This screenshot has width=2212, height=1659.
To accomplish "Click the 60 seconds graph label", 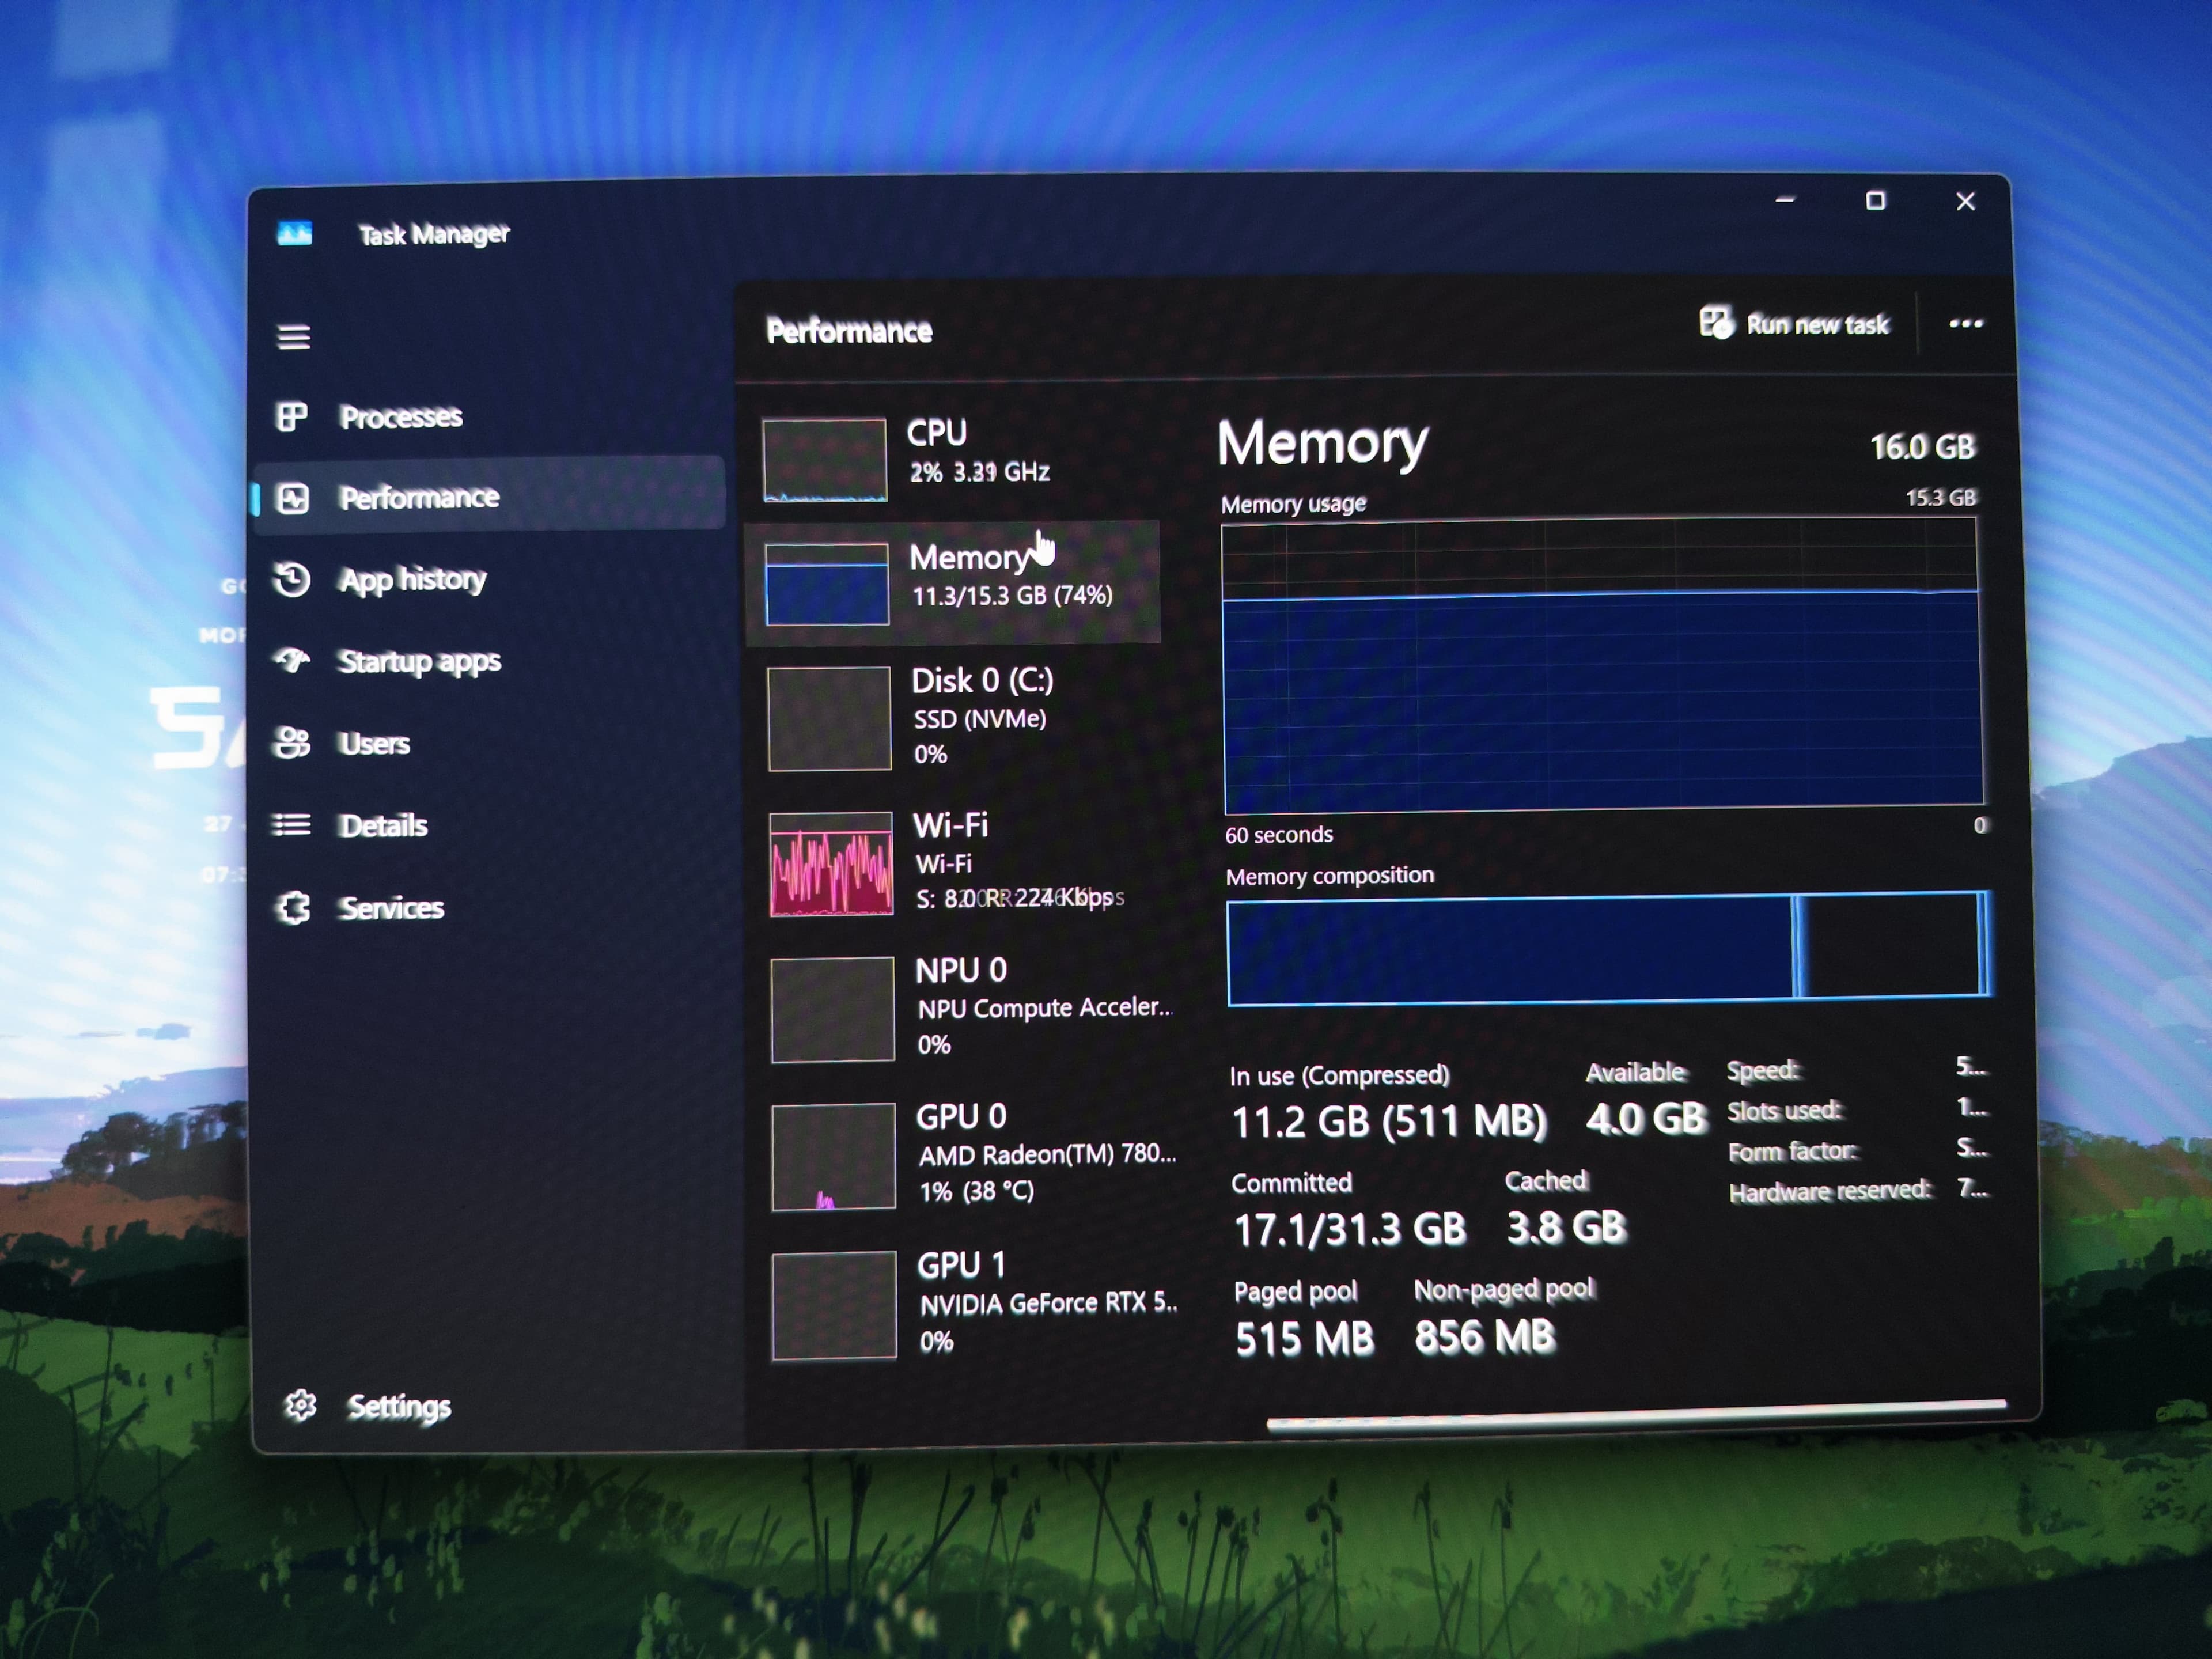I will (x=1279, y=835).
